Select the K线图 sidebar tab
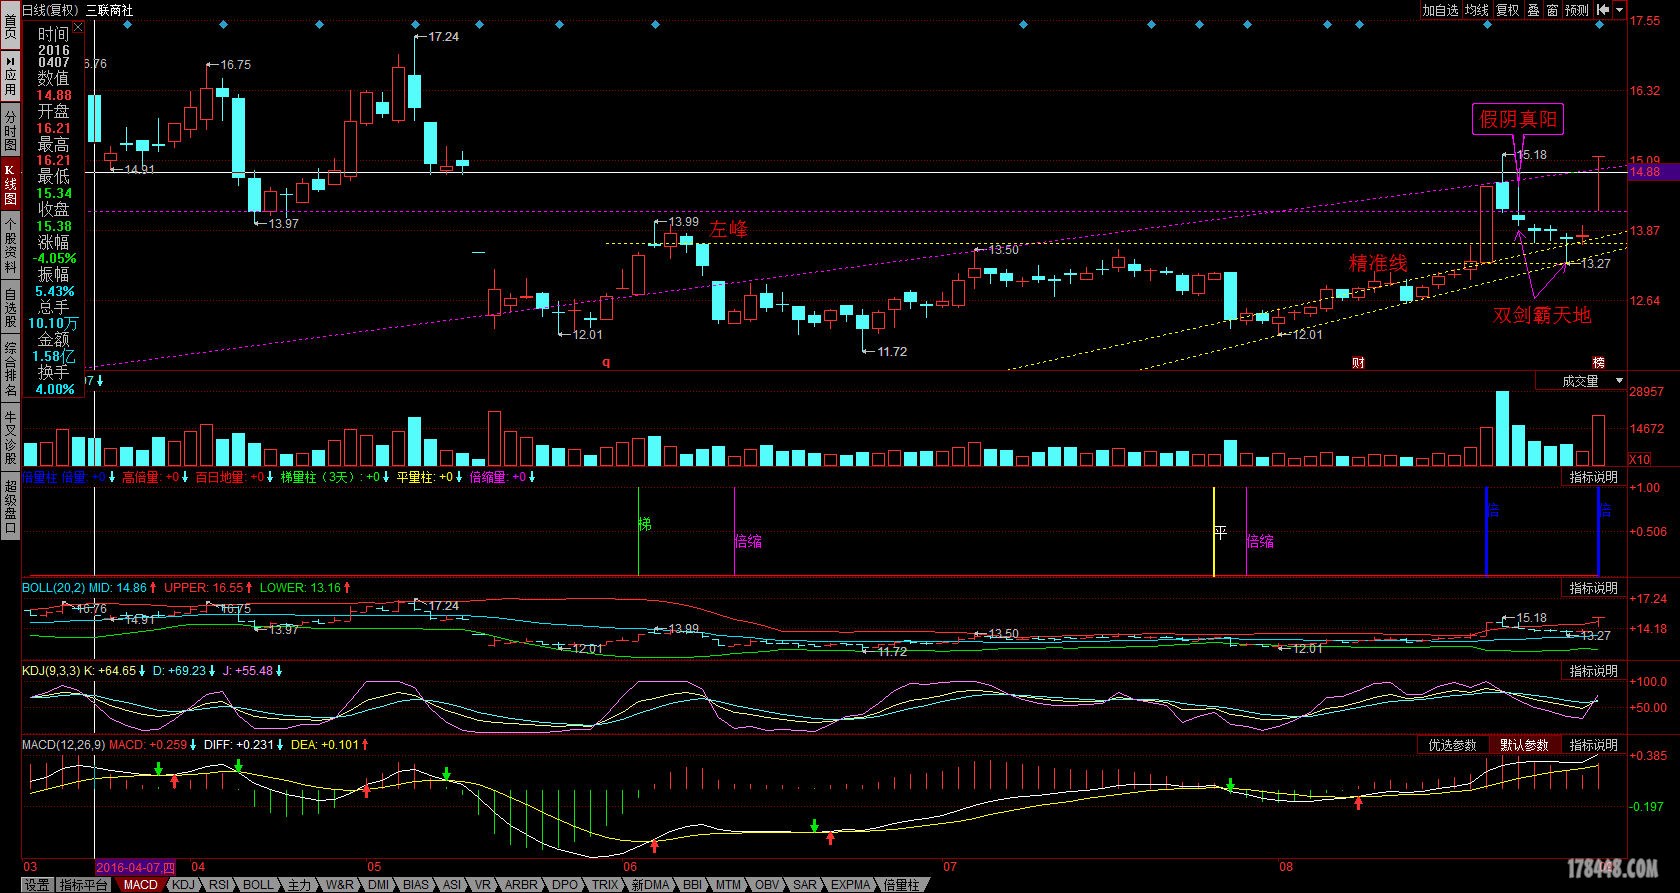This screenshot has width=1680, height=893. pos(10,185)
